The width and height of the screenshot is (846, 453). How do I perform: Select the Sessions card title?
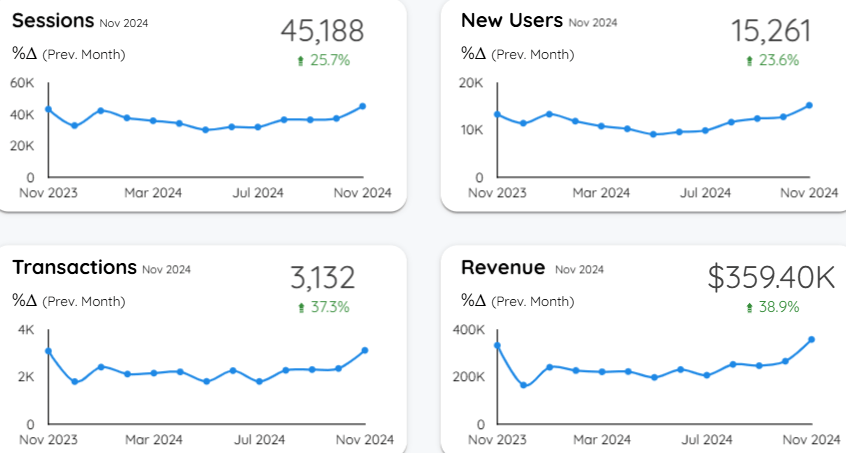click(54, 21)
